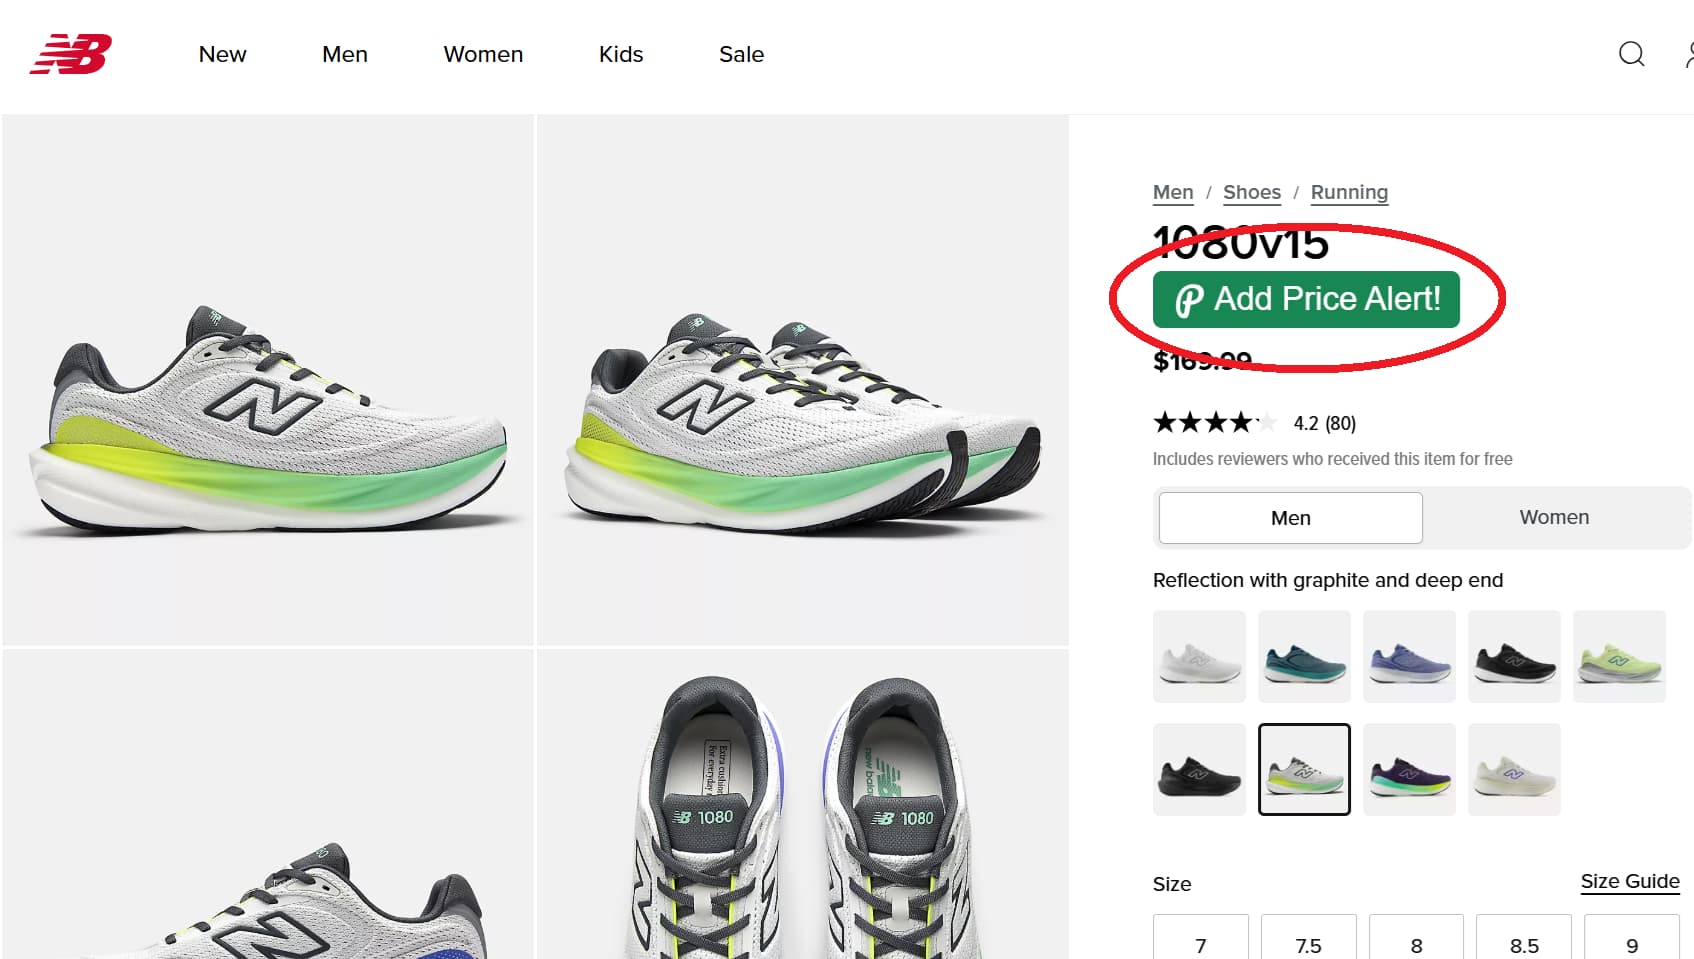Open the New arrivals menu
Viewport: 1694px width, 959px height.
coord(222,55)
